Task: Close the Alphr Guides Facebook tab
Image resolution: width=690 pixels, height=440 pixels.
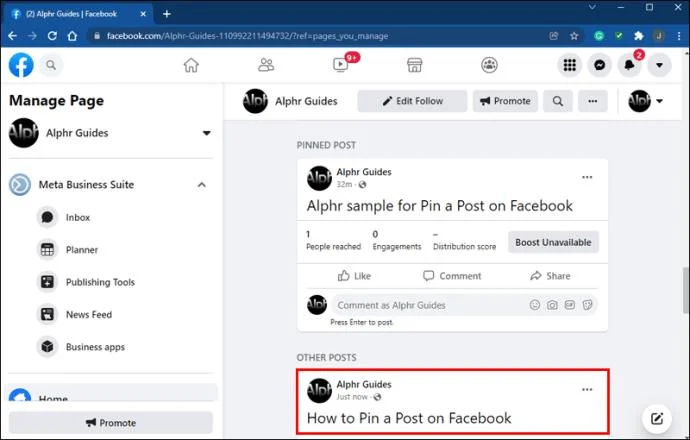Action: (143, 14)
